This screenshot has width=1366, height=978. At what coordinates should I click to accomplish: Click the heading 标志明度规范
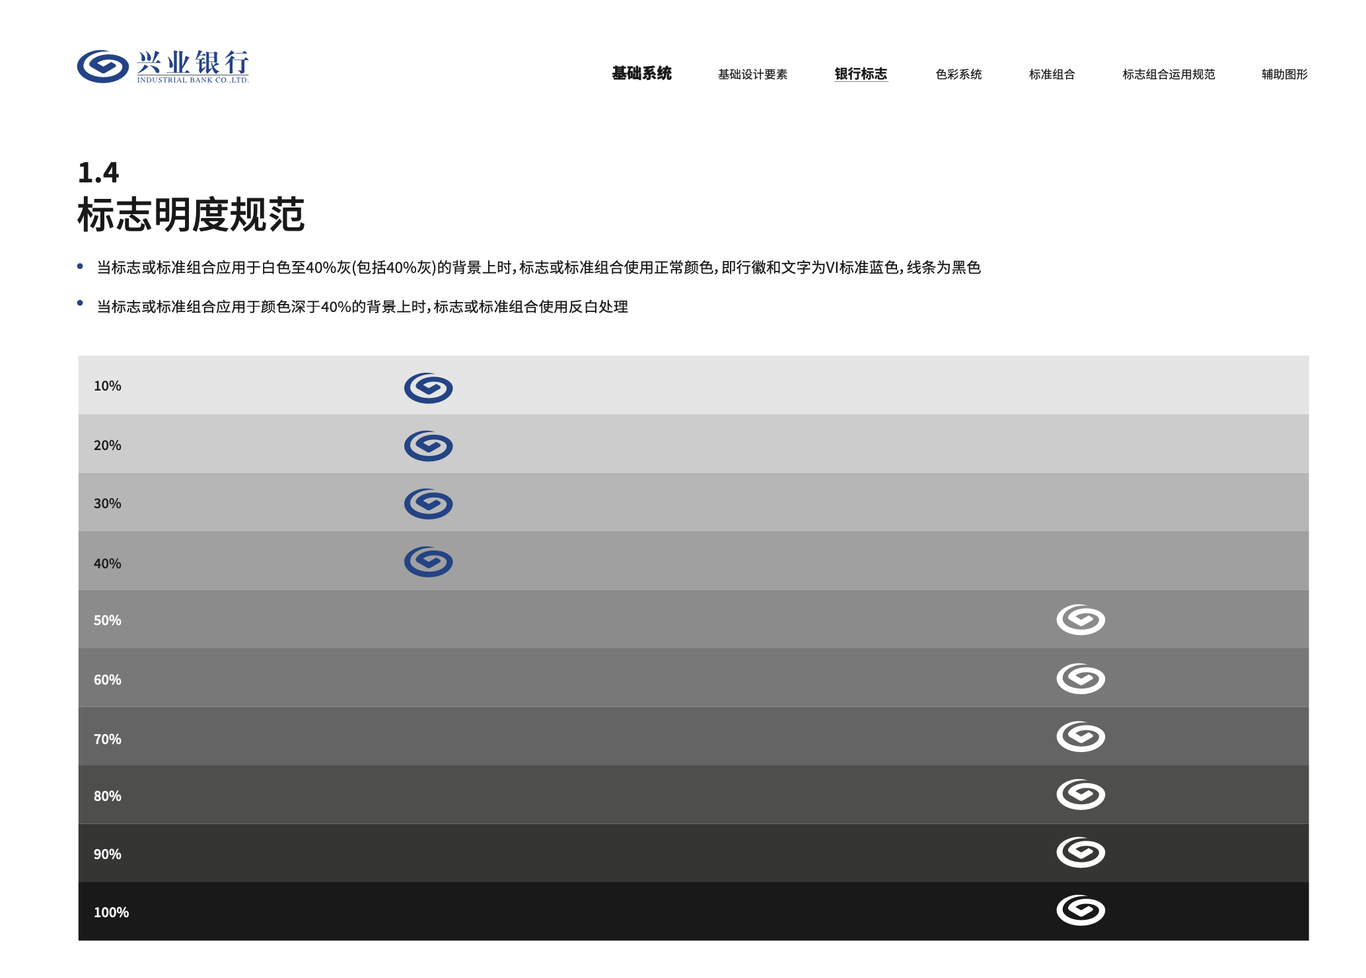click(191, 215)
